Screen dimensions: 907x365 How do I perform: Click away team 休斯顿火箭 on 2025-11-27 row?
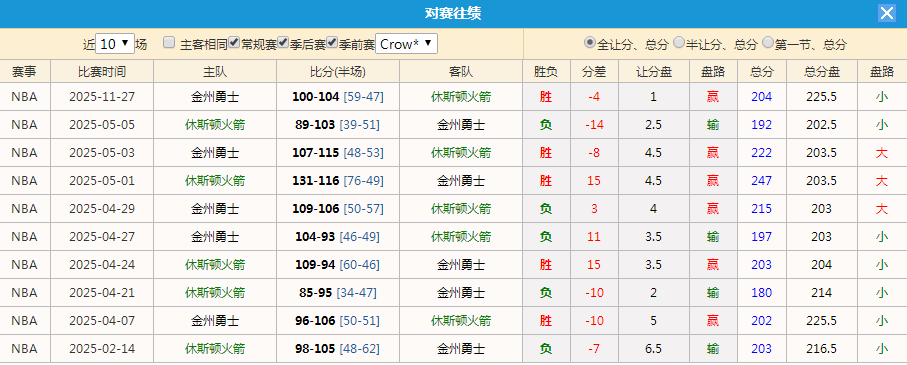461,97
